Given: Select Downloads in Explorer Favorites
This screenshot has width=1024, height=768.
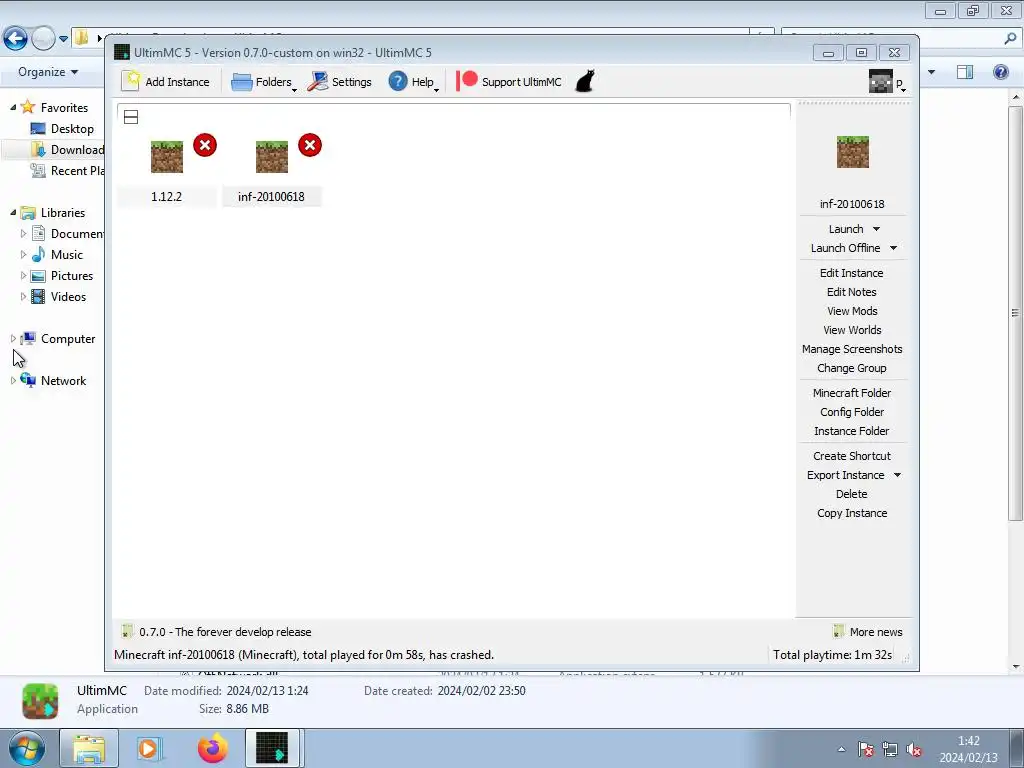Looking at the screenshot, I should click(67, 150).
